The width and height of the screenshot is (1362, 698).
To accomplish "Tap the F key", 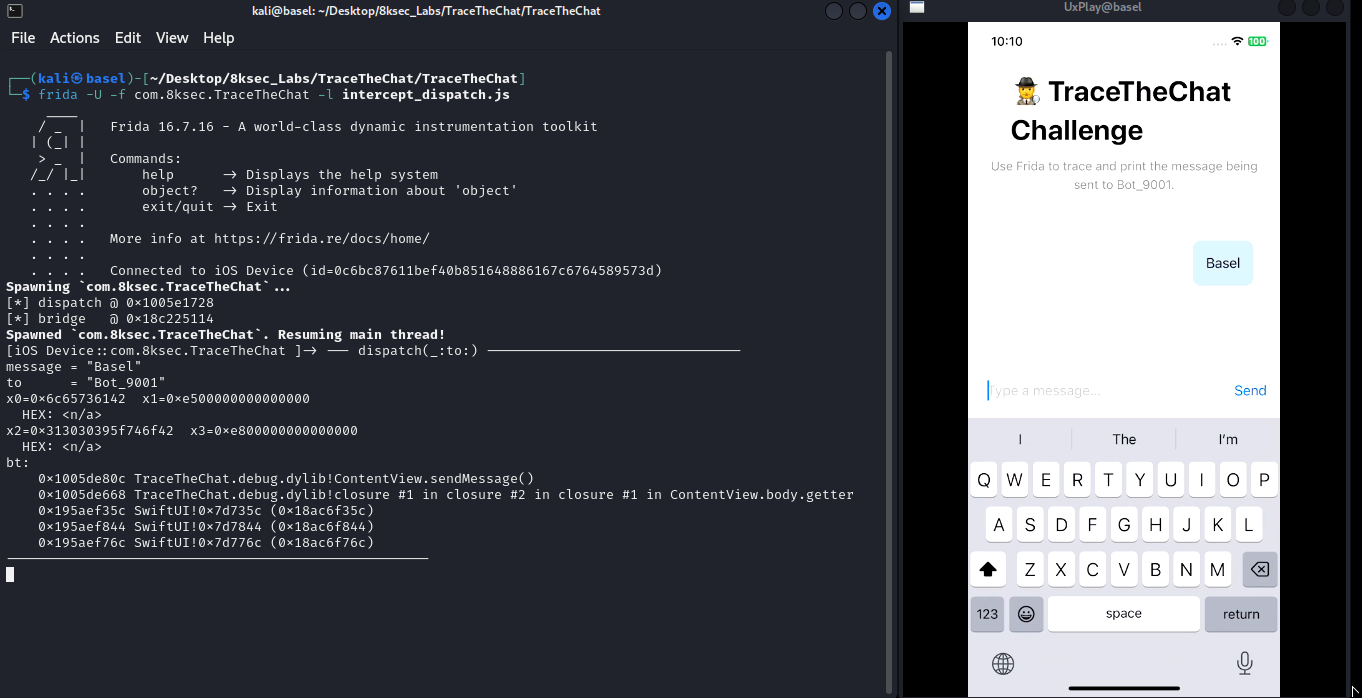I will [x=1092, y=525].
